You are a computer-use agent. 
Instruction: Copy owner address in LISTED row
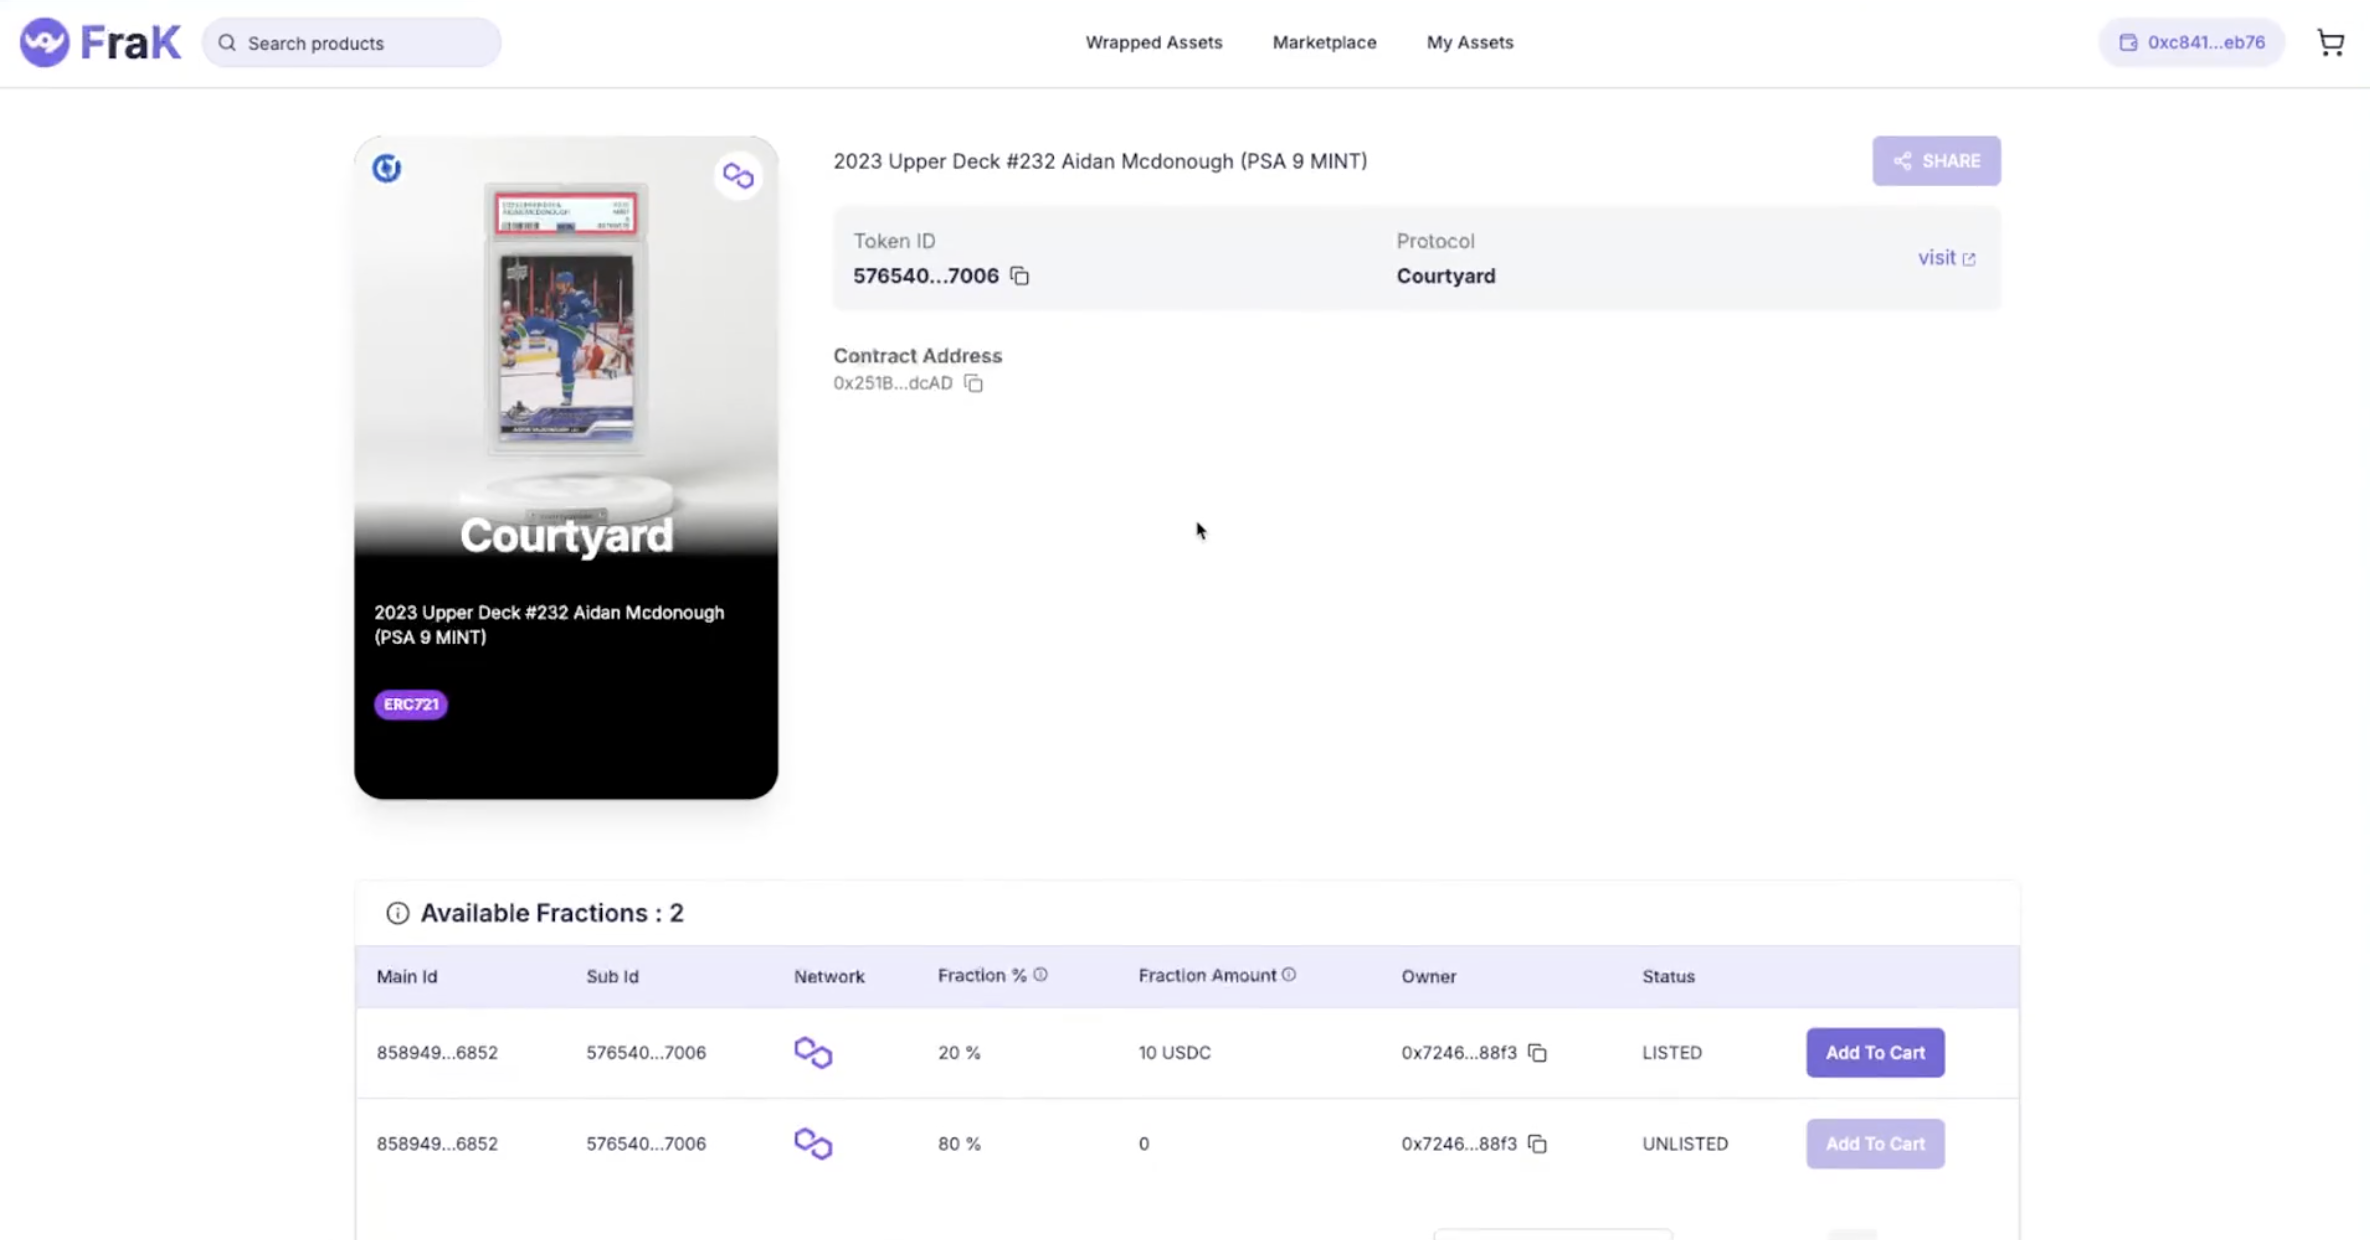1537,1052
